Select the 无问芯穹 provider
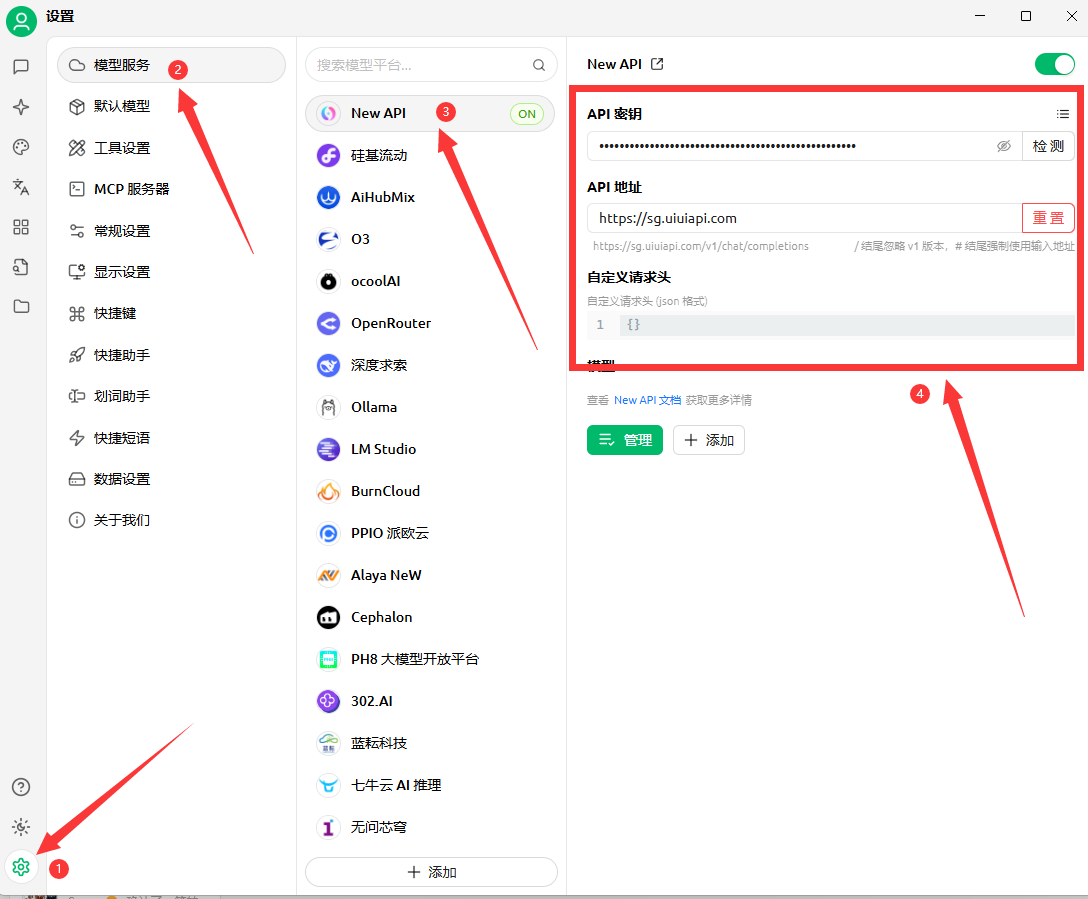The height and width of the screenshot is (899, 1088). point(430,827)
